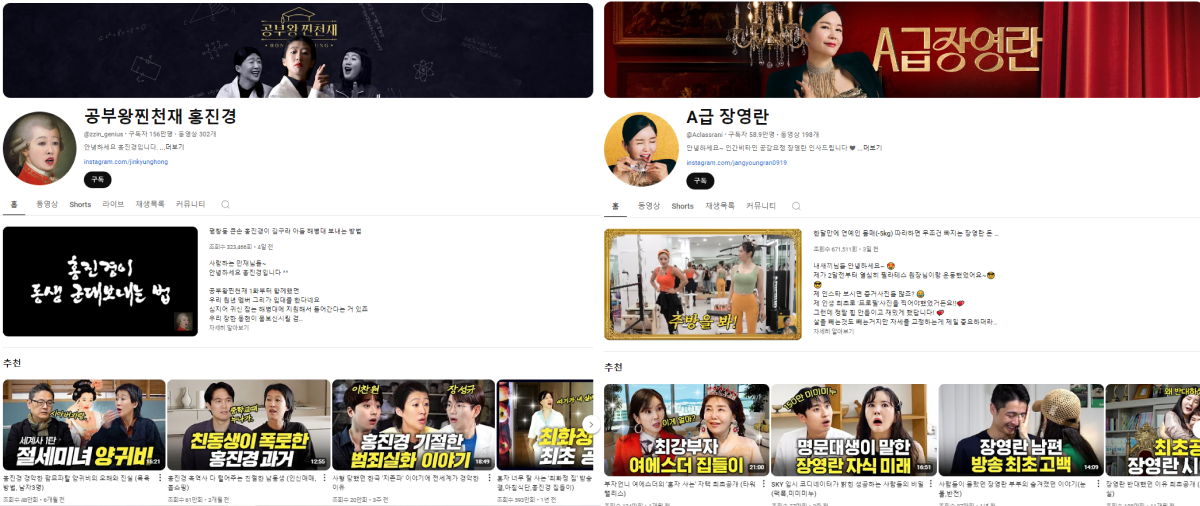Open options menu for 장영란 자식 미래 video
The width and height of the screenshot is (1200, 506).
coord(931,486)
